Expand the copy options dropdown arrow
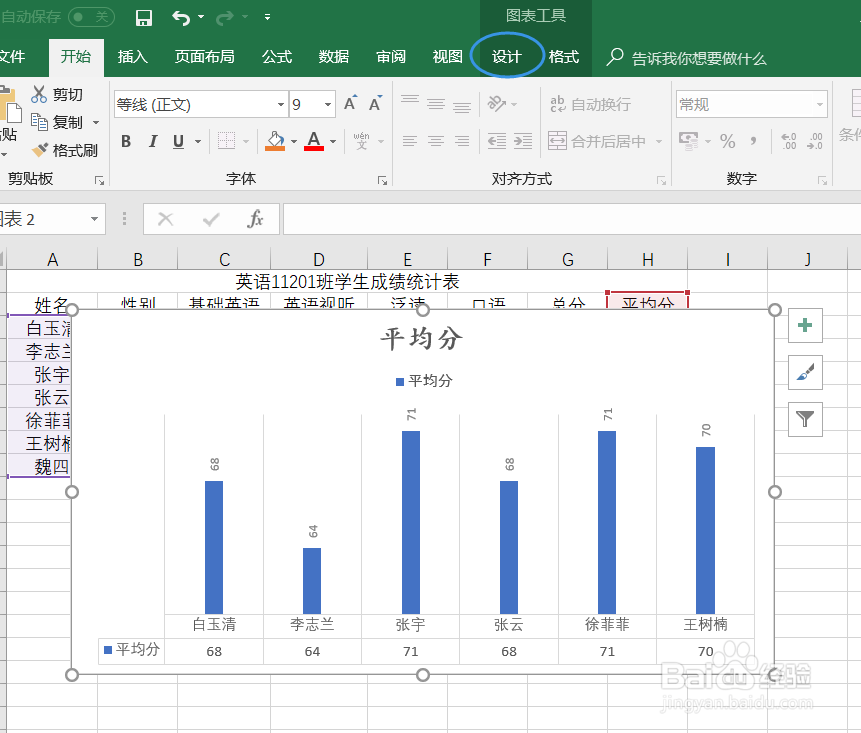861x733 pixels. click(x=96, y=122)
